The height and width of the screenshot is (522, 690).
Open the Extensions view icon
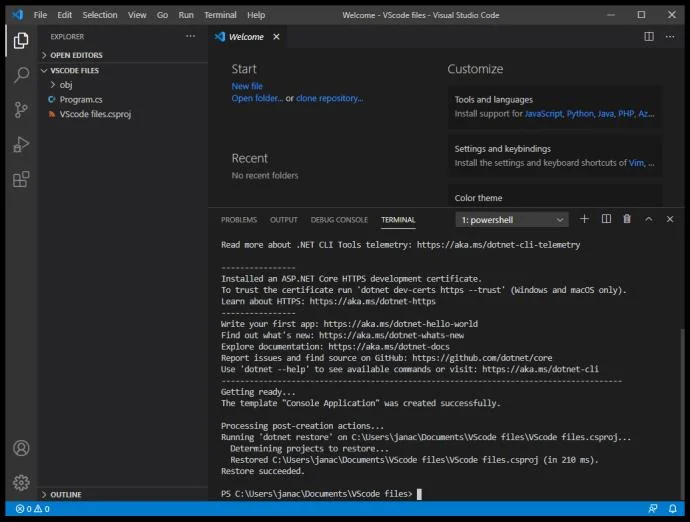(21, 179)
